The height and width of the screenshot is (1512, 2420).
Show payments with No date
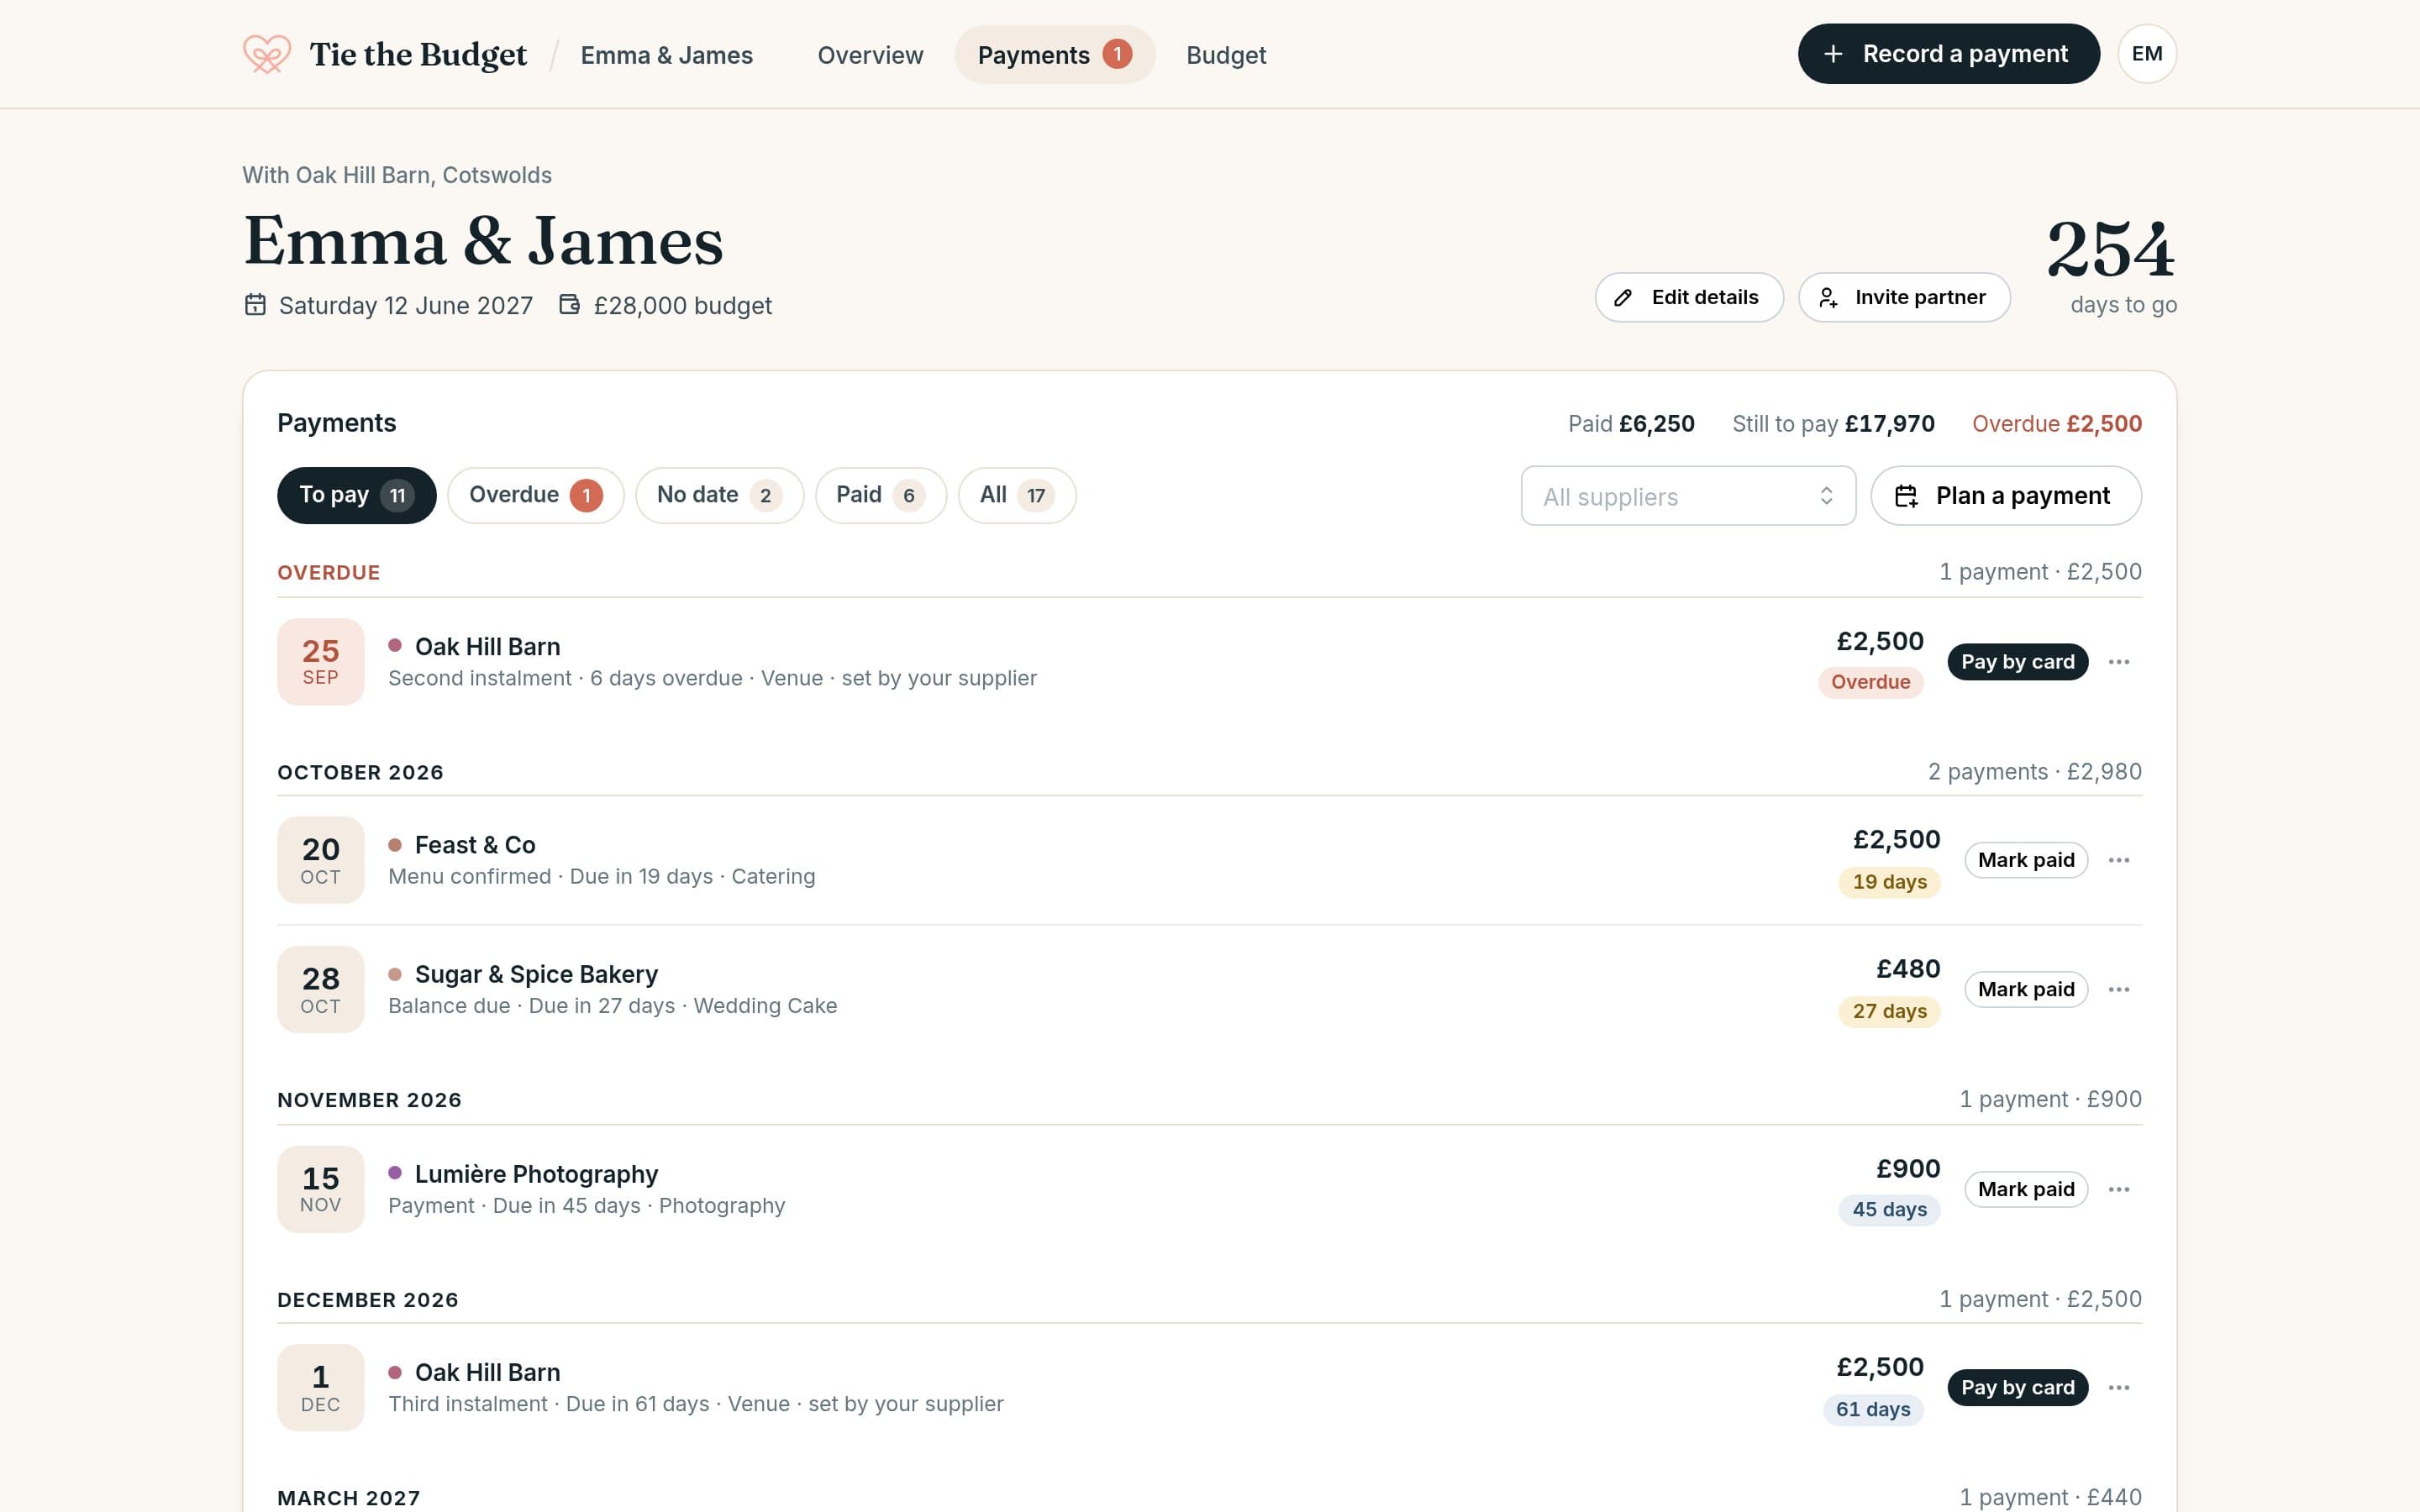click(719, 495)
